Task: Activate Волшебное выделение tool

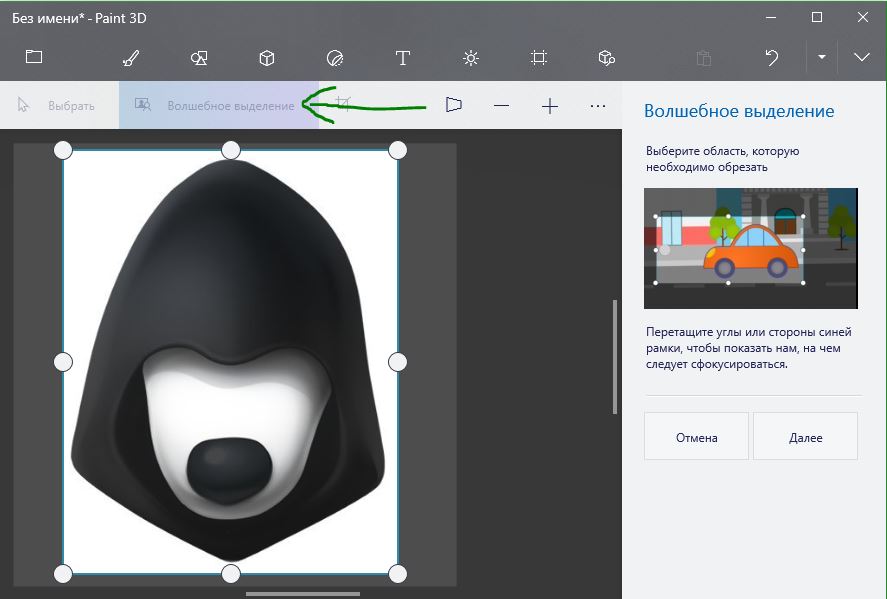Action: [x=218, y=105]
